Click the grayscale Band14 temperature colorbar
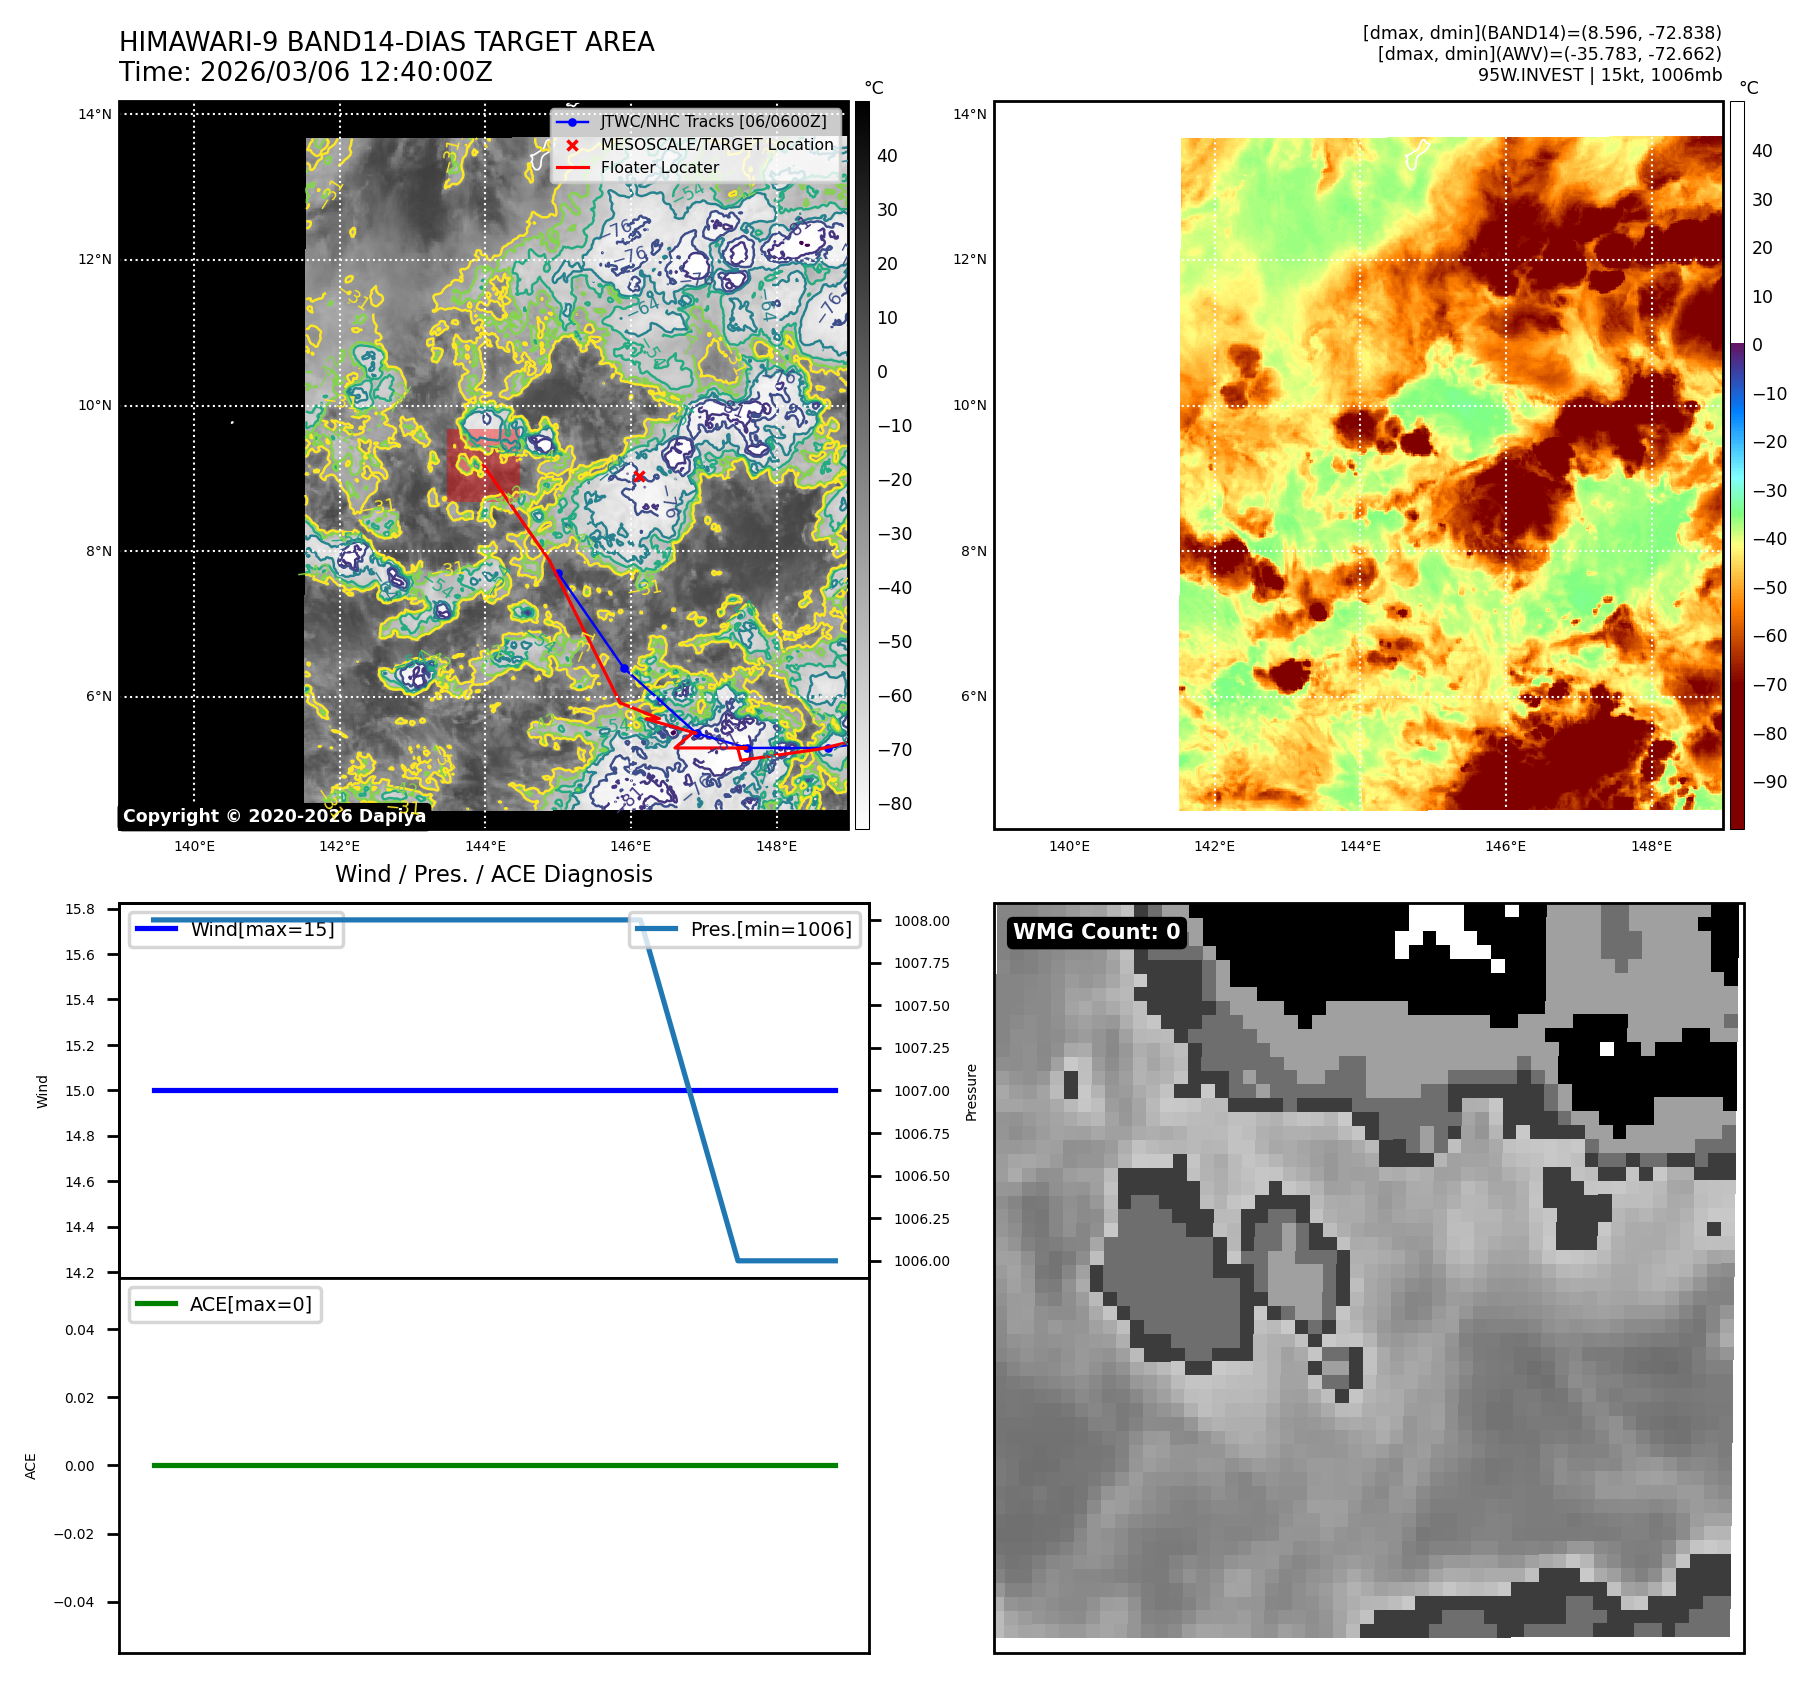The image size is (1813, 1690). click(862, 465)
